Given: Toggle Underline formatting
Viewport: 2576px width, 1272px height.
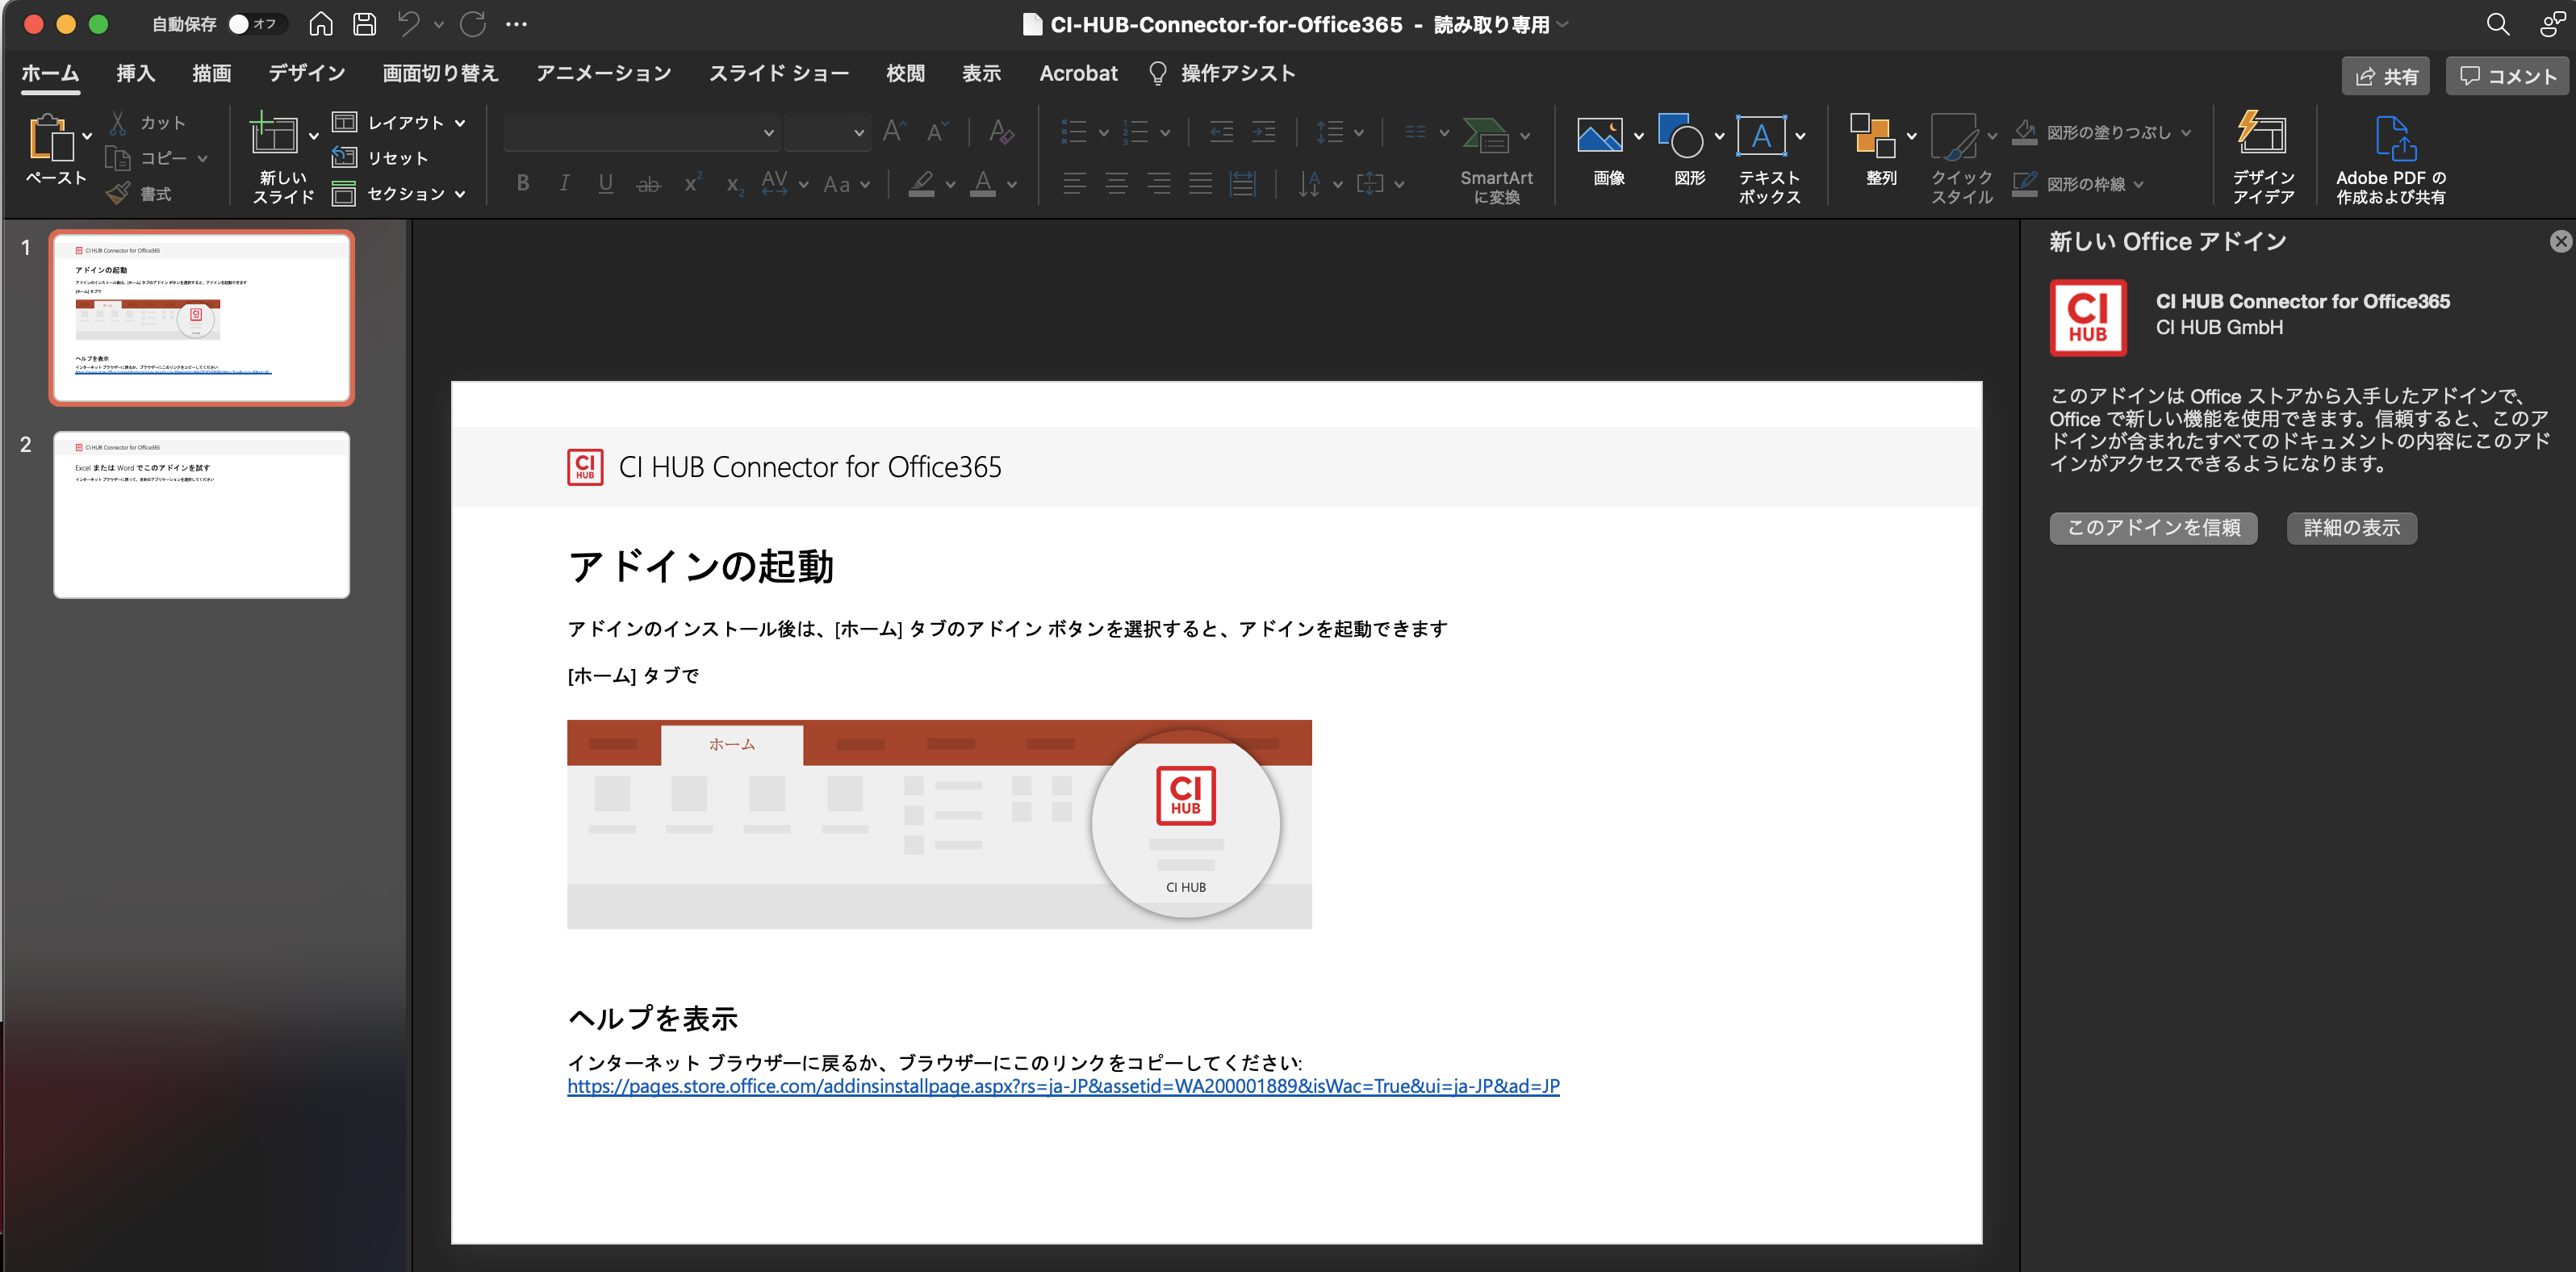Looking at the screenshot, I should coord(605,183).
